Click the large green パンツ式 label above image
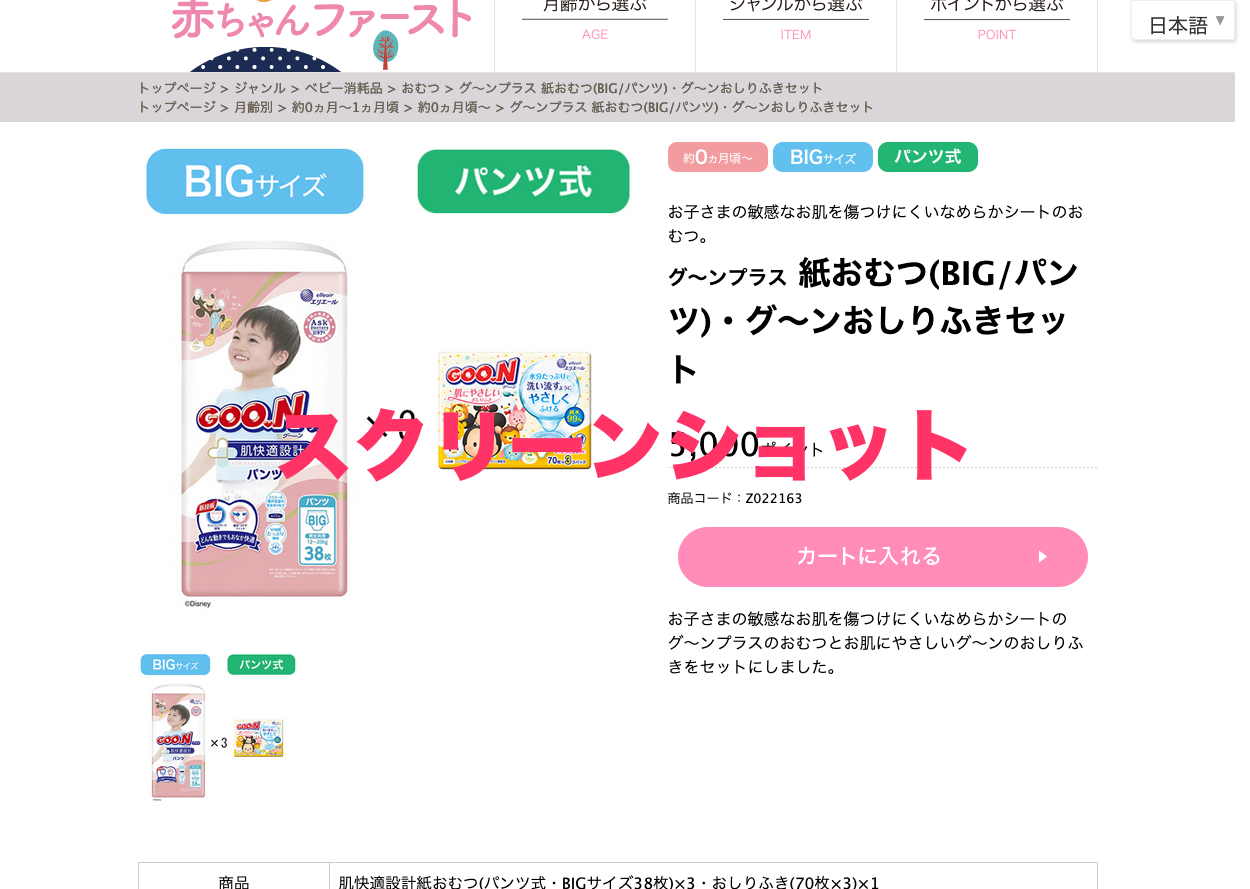 point(523,181)
